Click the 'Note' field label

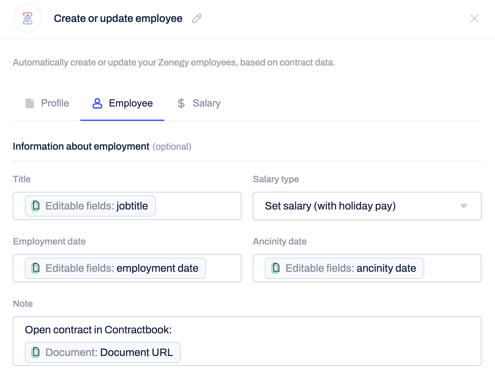pos(23,304)
